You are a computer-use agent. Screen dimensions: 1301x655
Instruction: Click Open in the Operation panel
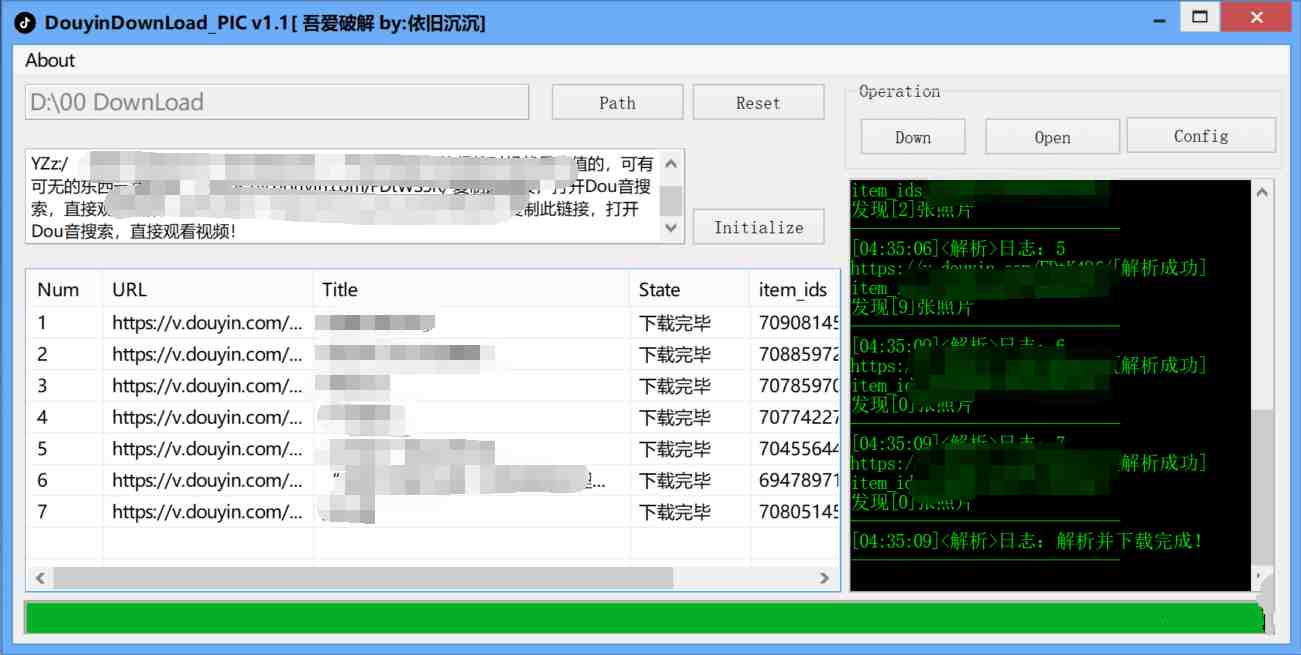(x=1052, y=136)
